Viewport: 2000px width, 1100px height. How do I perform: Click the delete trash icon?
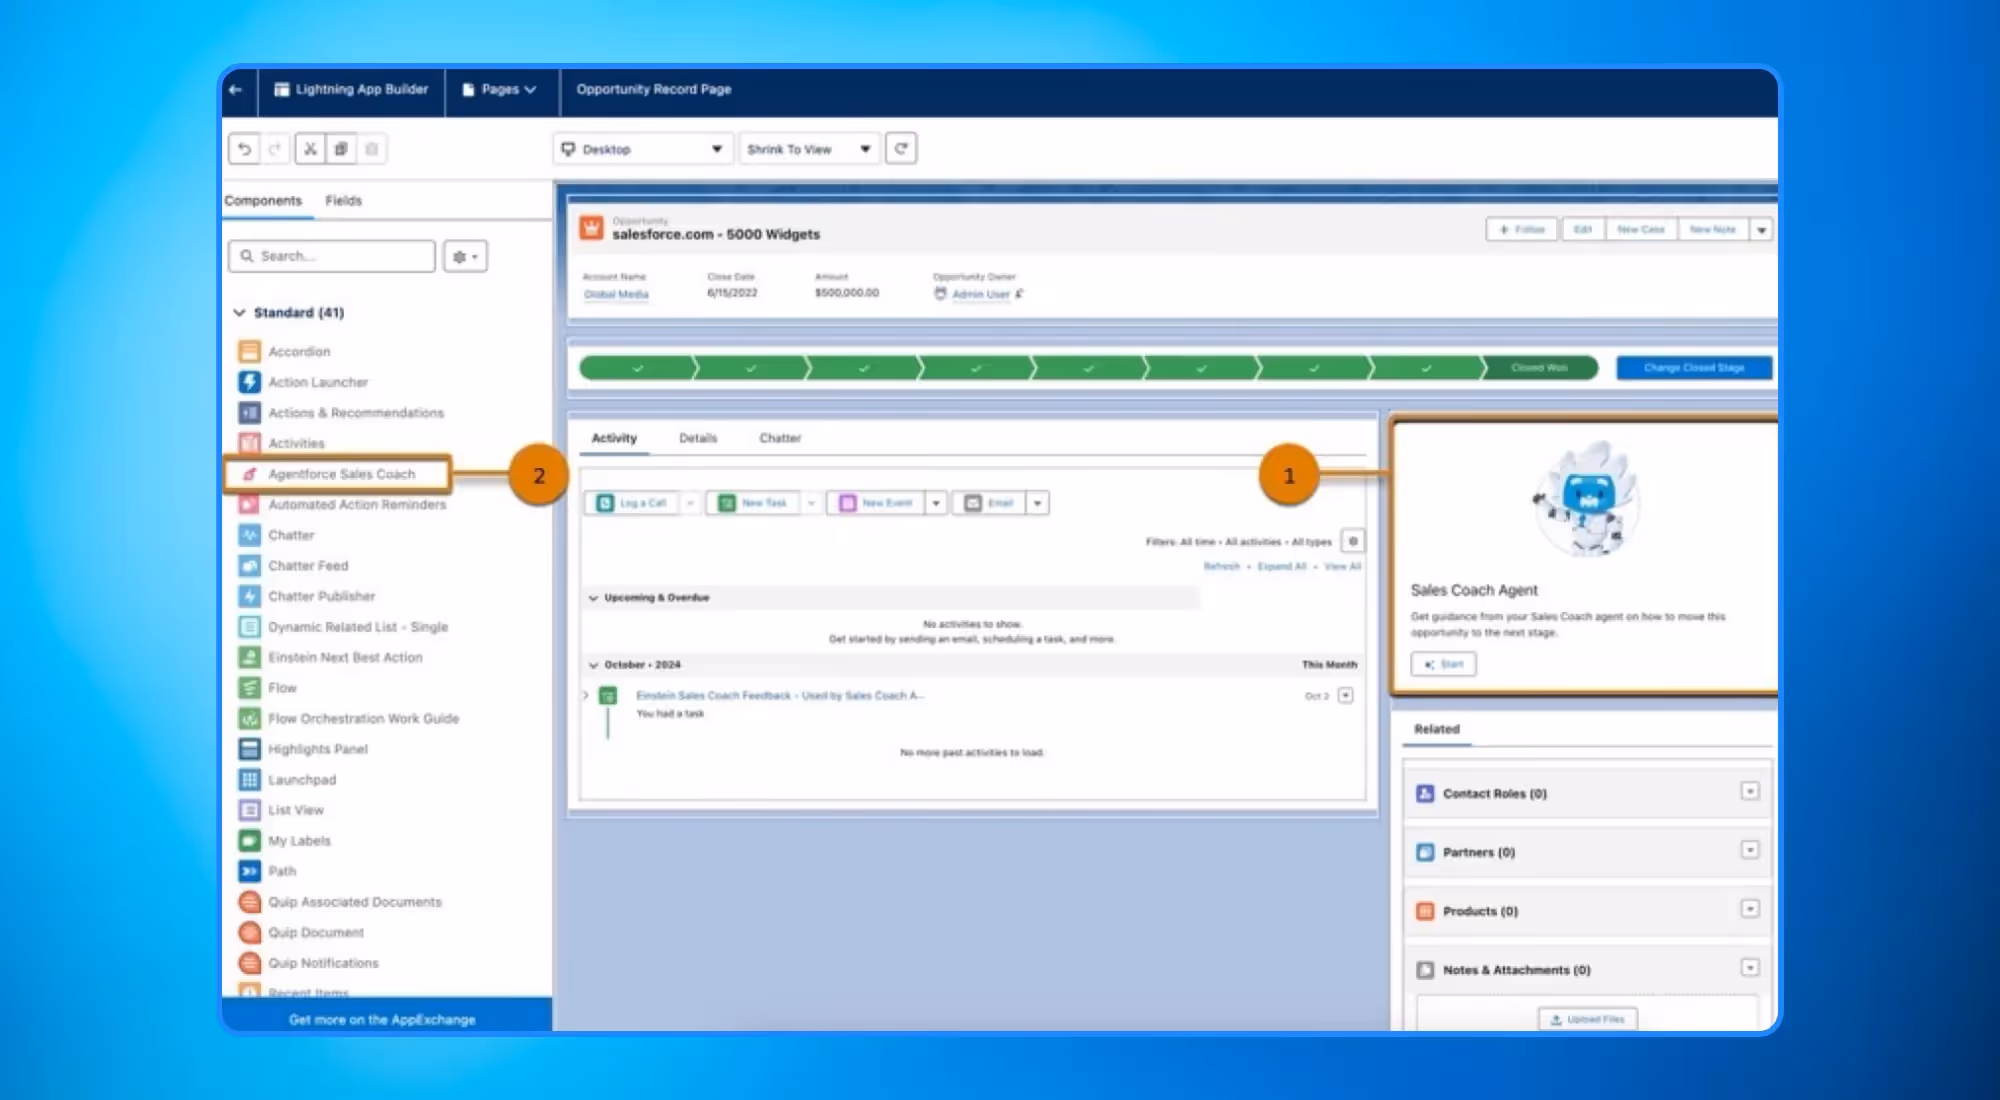tap(371, 149)
